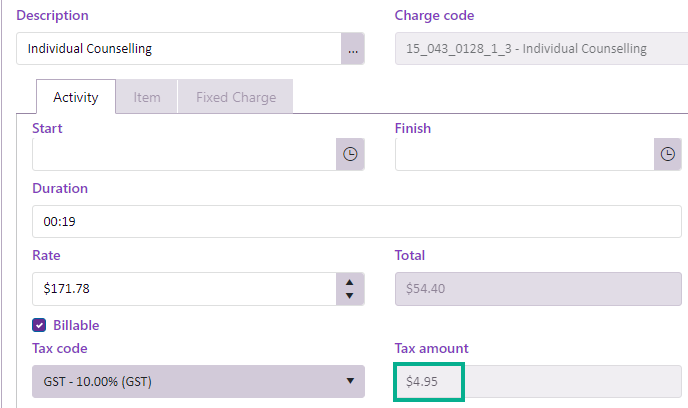
Task: Expand the Tax code dropdown arrow
Action: (x=349, y=381)
